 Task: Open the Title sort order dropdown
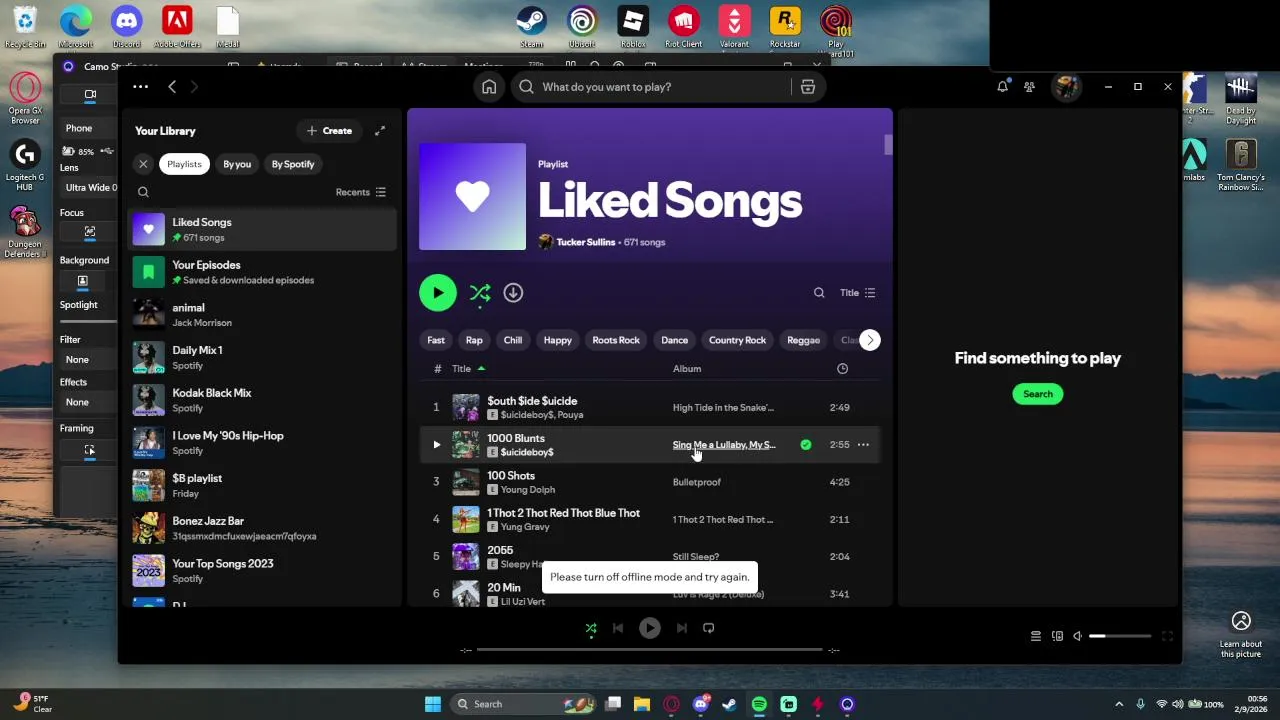click(858, 293)
